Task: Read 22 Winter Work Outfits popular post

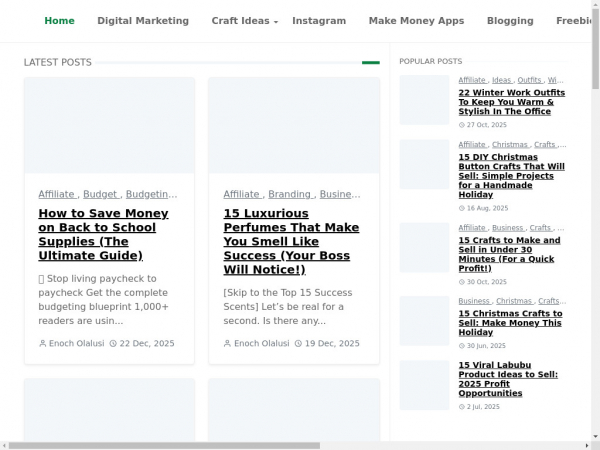Action: click(511, 102)
